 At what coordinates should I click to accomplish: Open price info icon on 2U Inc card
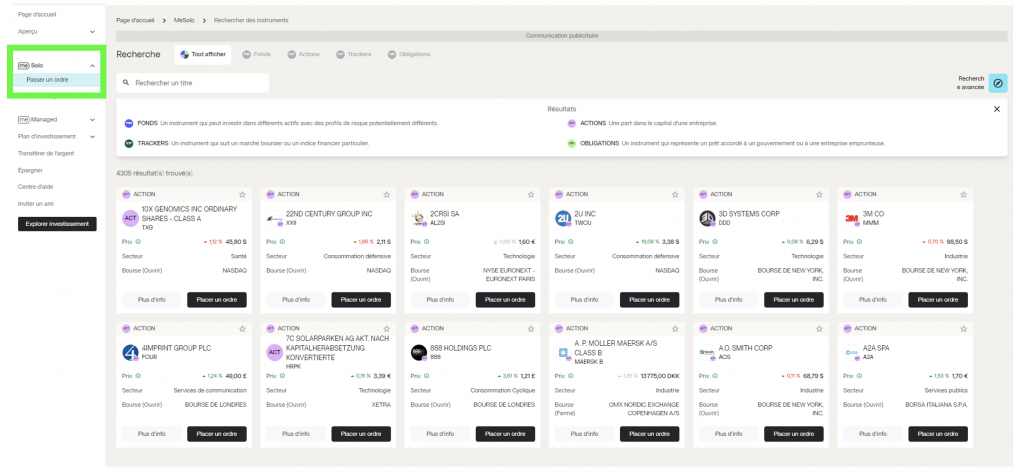(x=571, y=242)
